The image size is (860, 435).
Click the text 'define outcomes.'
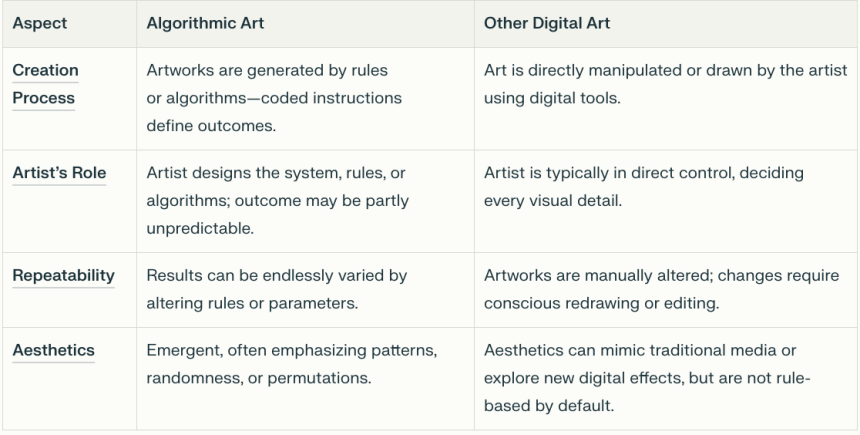pos(211,126)
